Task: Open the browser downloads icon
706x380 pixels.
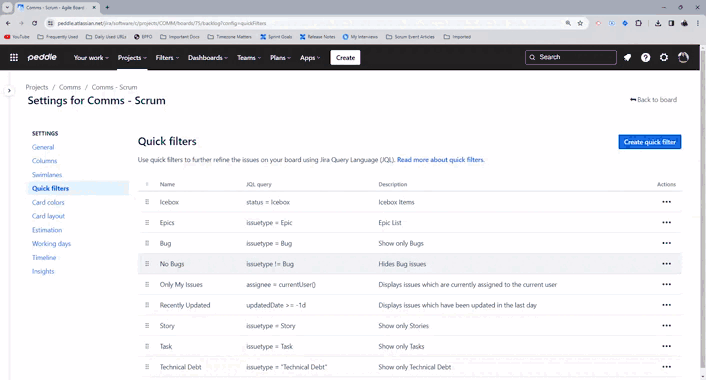Action: (x=658, y=23)
